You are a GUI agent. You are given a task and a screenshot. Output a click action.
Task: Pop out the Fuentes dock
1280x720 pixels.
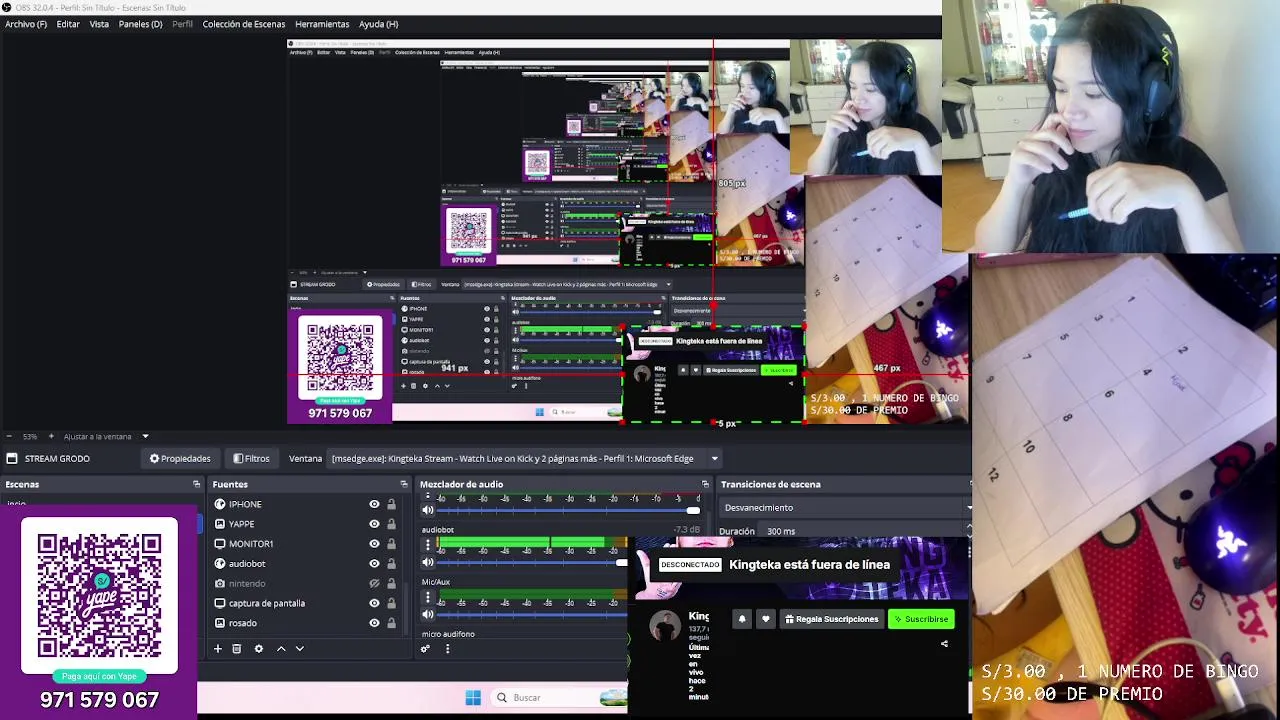click(404, 484)
